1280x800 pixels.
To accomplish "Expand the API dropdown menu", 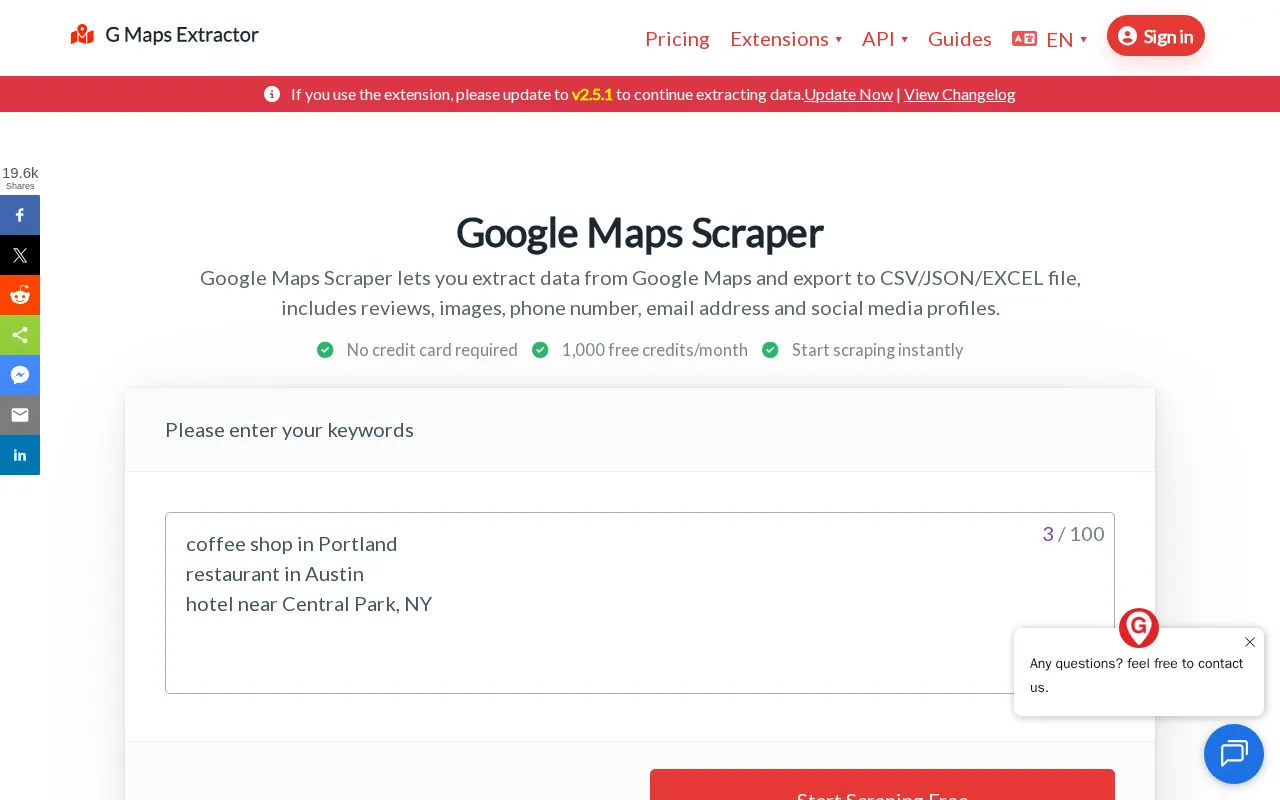I will pyautogui.click(x=885, y=39).
